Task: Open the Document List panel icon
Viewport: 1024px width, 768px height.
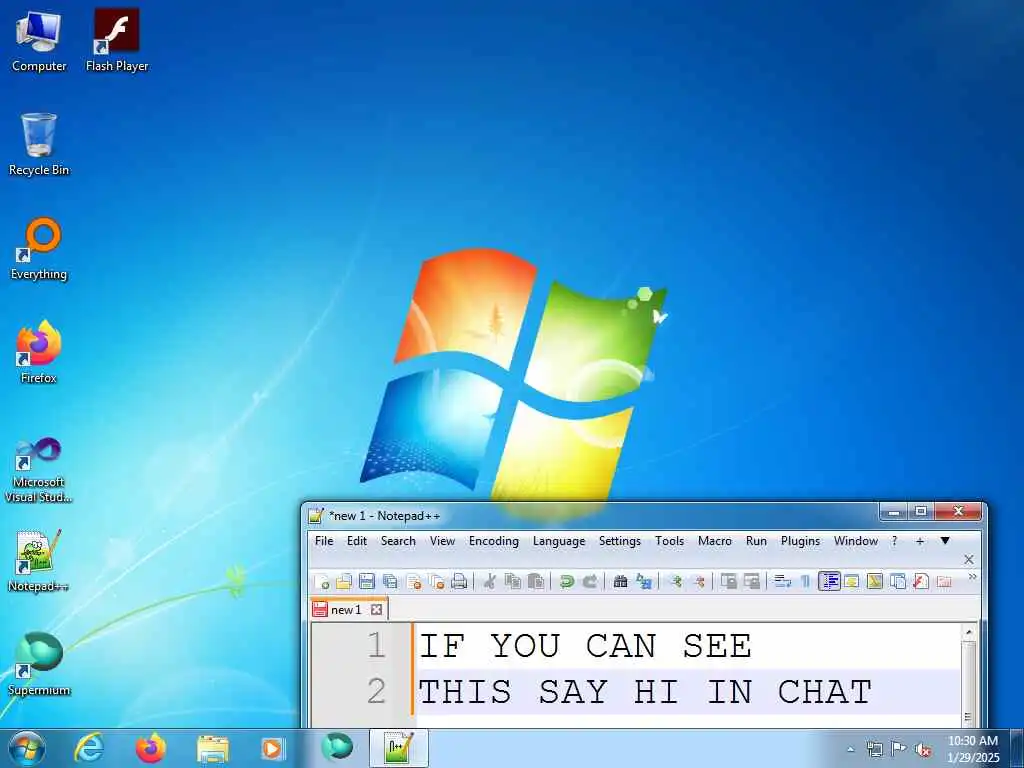Action: (x=897, y=581)
